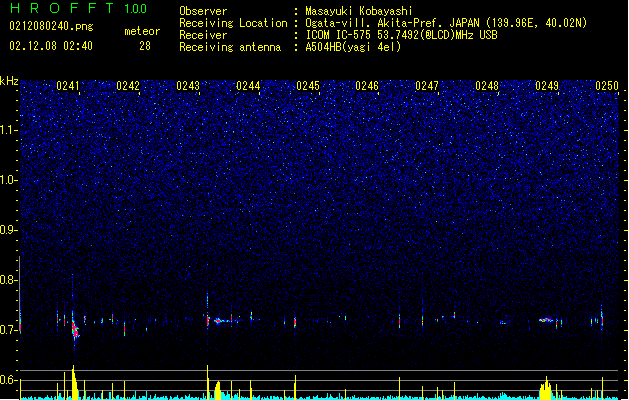Click the 'Receiving antenna' field label
This screenshot has width=629, height=400.
[x=230, y=47]
